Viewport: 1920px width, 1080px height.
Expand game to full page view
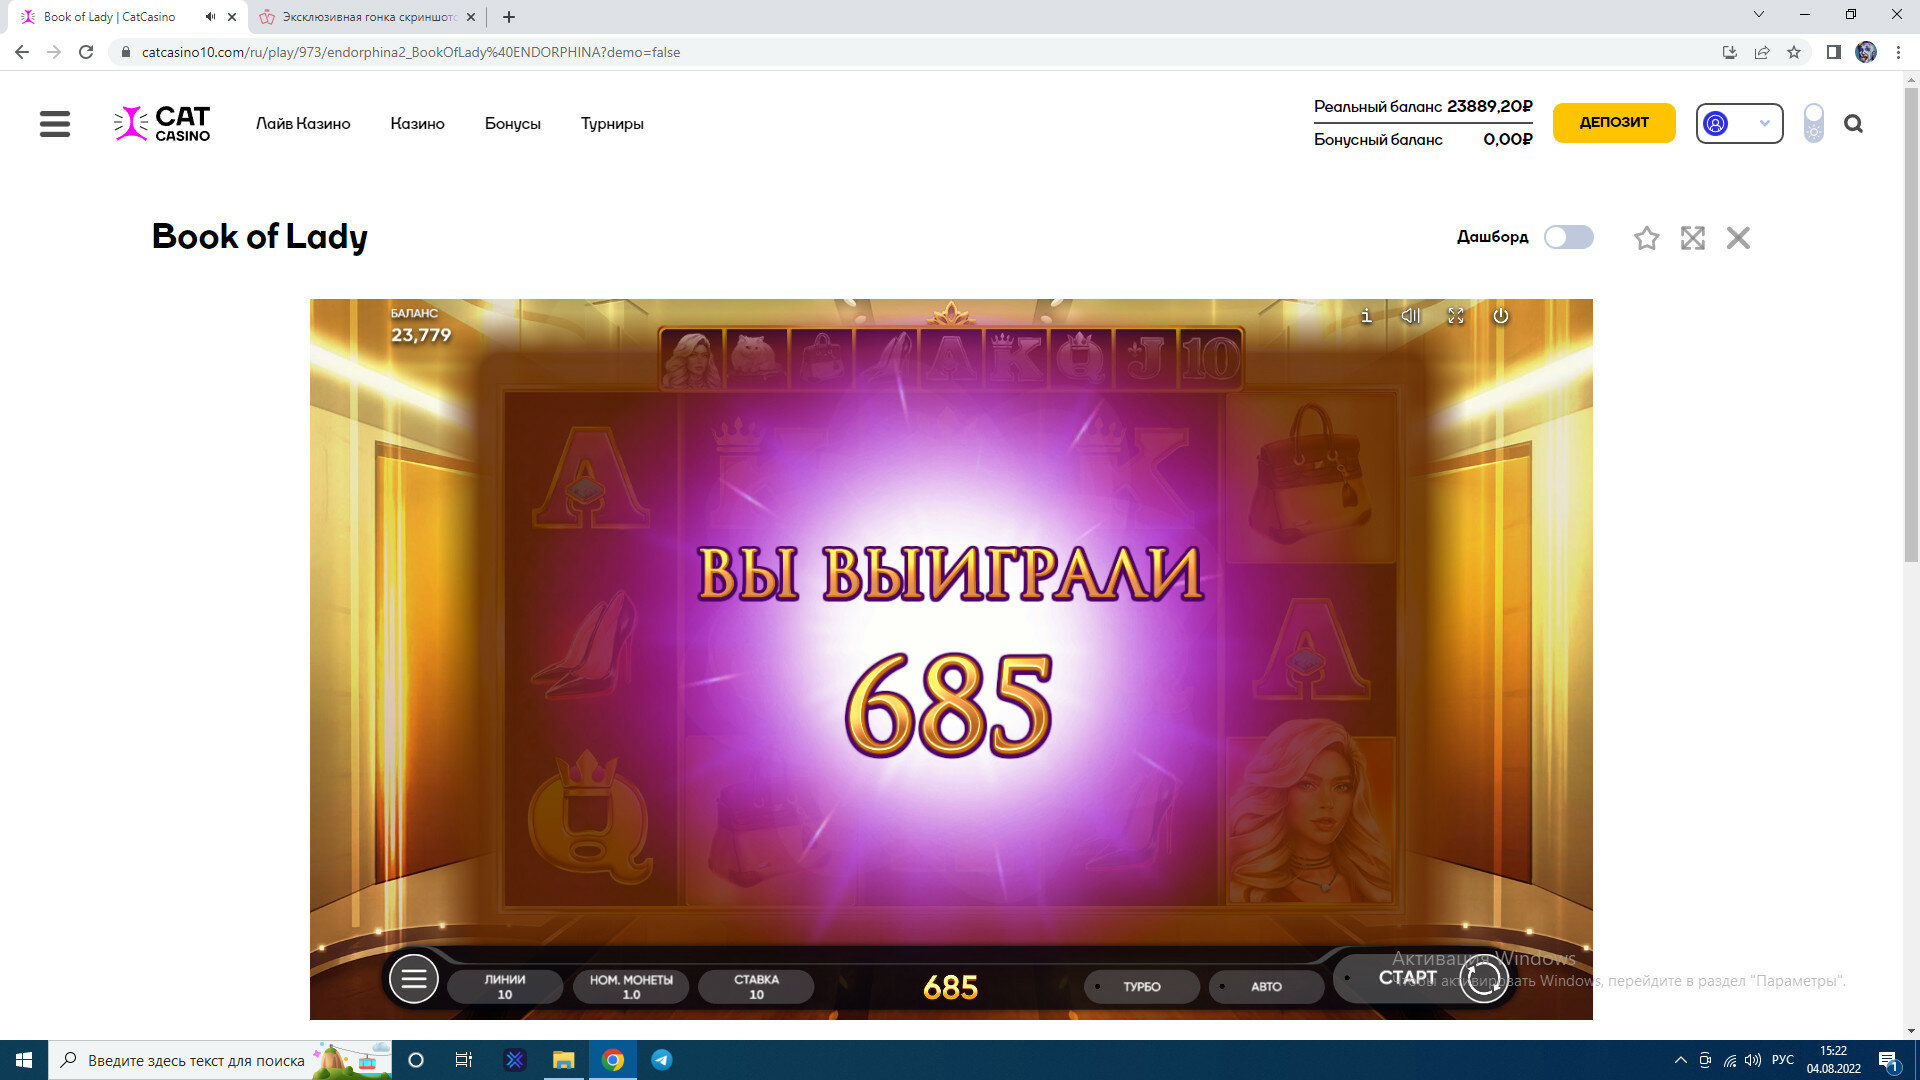pyautogui.click(x=1692, y=238)
